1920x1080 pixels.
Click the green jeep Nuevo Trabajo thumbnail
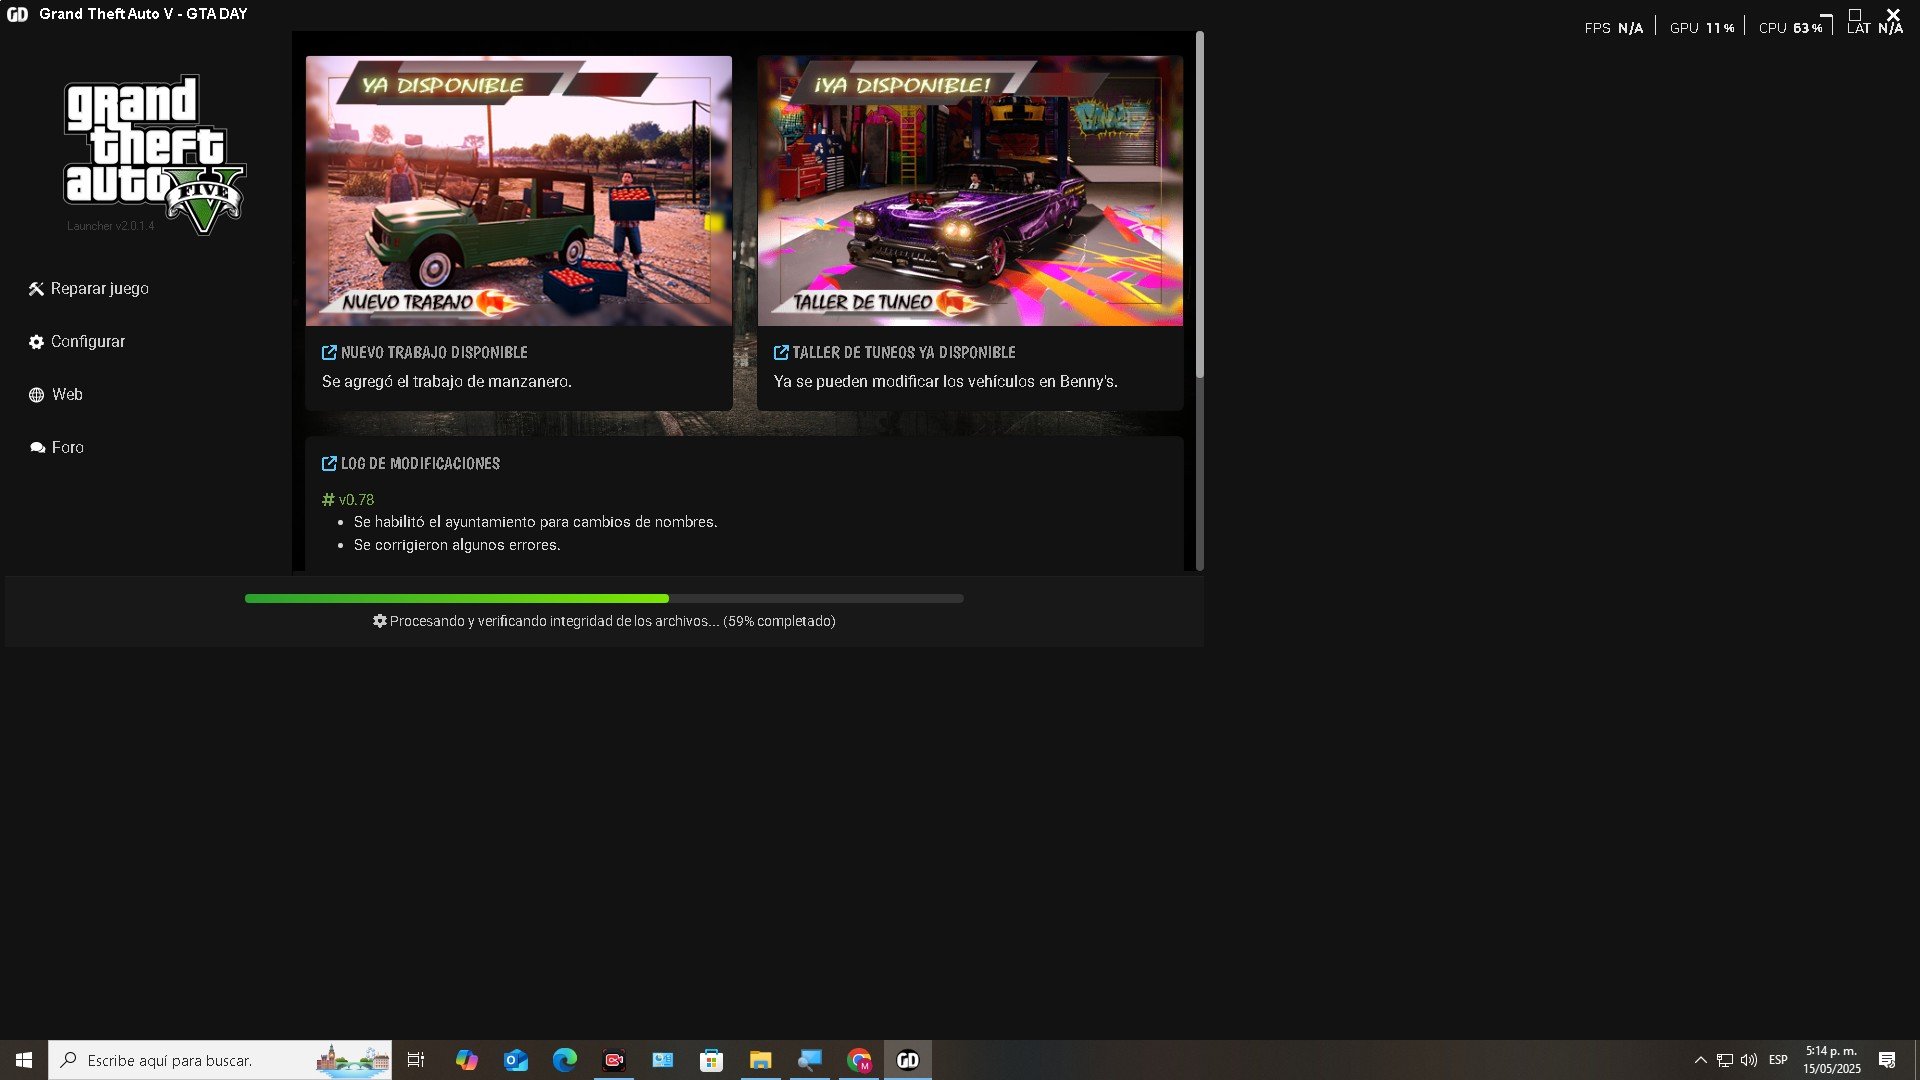coord(518,190)
